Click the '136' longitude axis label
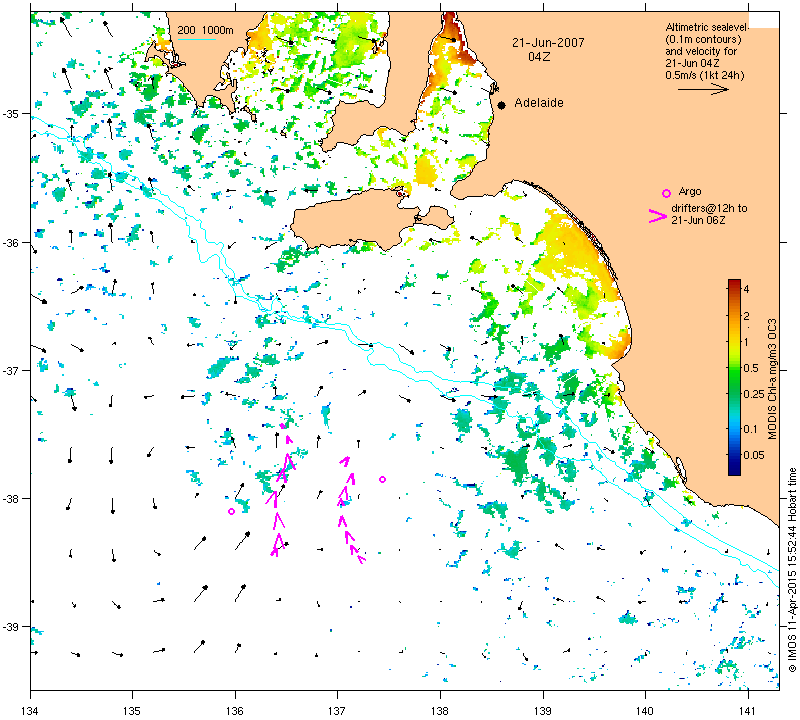This screenshot has width=800, height=720. (x=235, y=710)
